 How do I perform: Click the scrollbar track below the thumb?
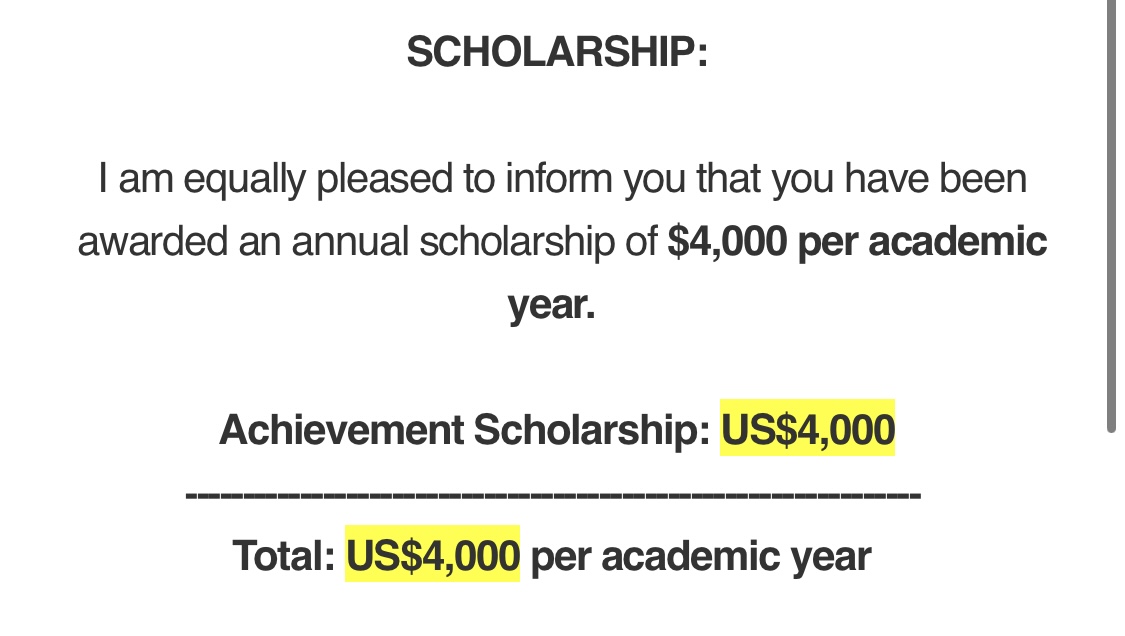1111,535
